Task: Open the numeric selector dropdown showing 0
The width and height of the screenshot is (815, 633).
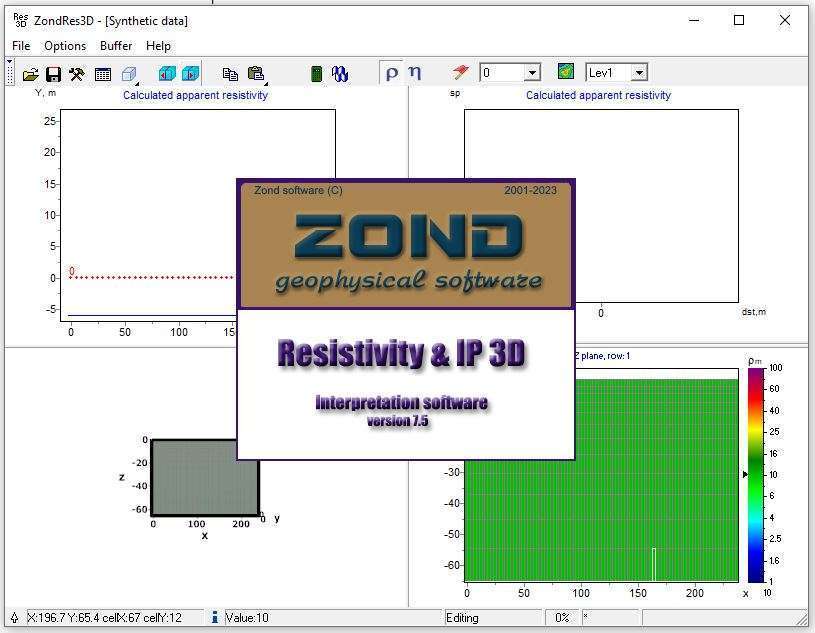Action: tap(531, 72)
